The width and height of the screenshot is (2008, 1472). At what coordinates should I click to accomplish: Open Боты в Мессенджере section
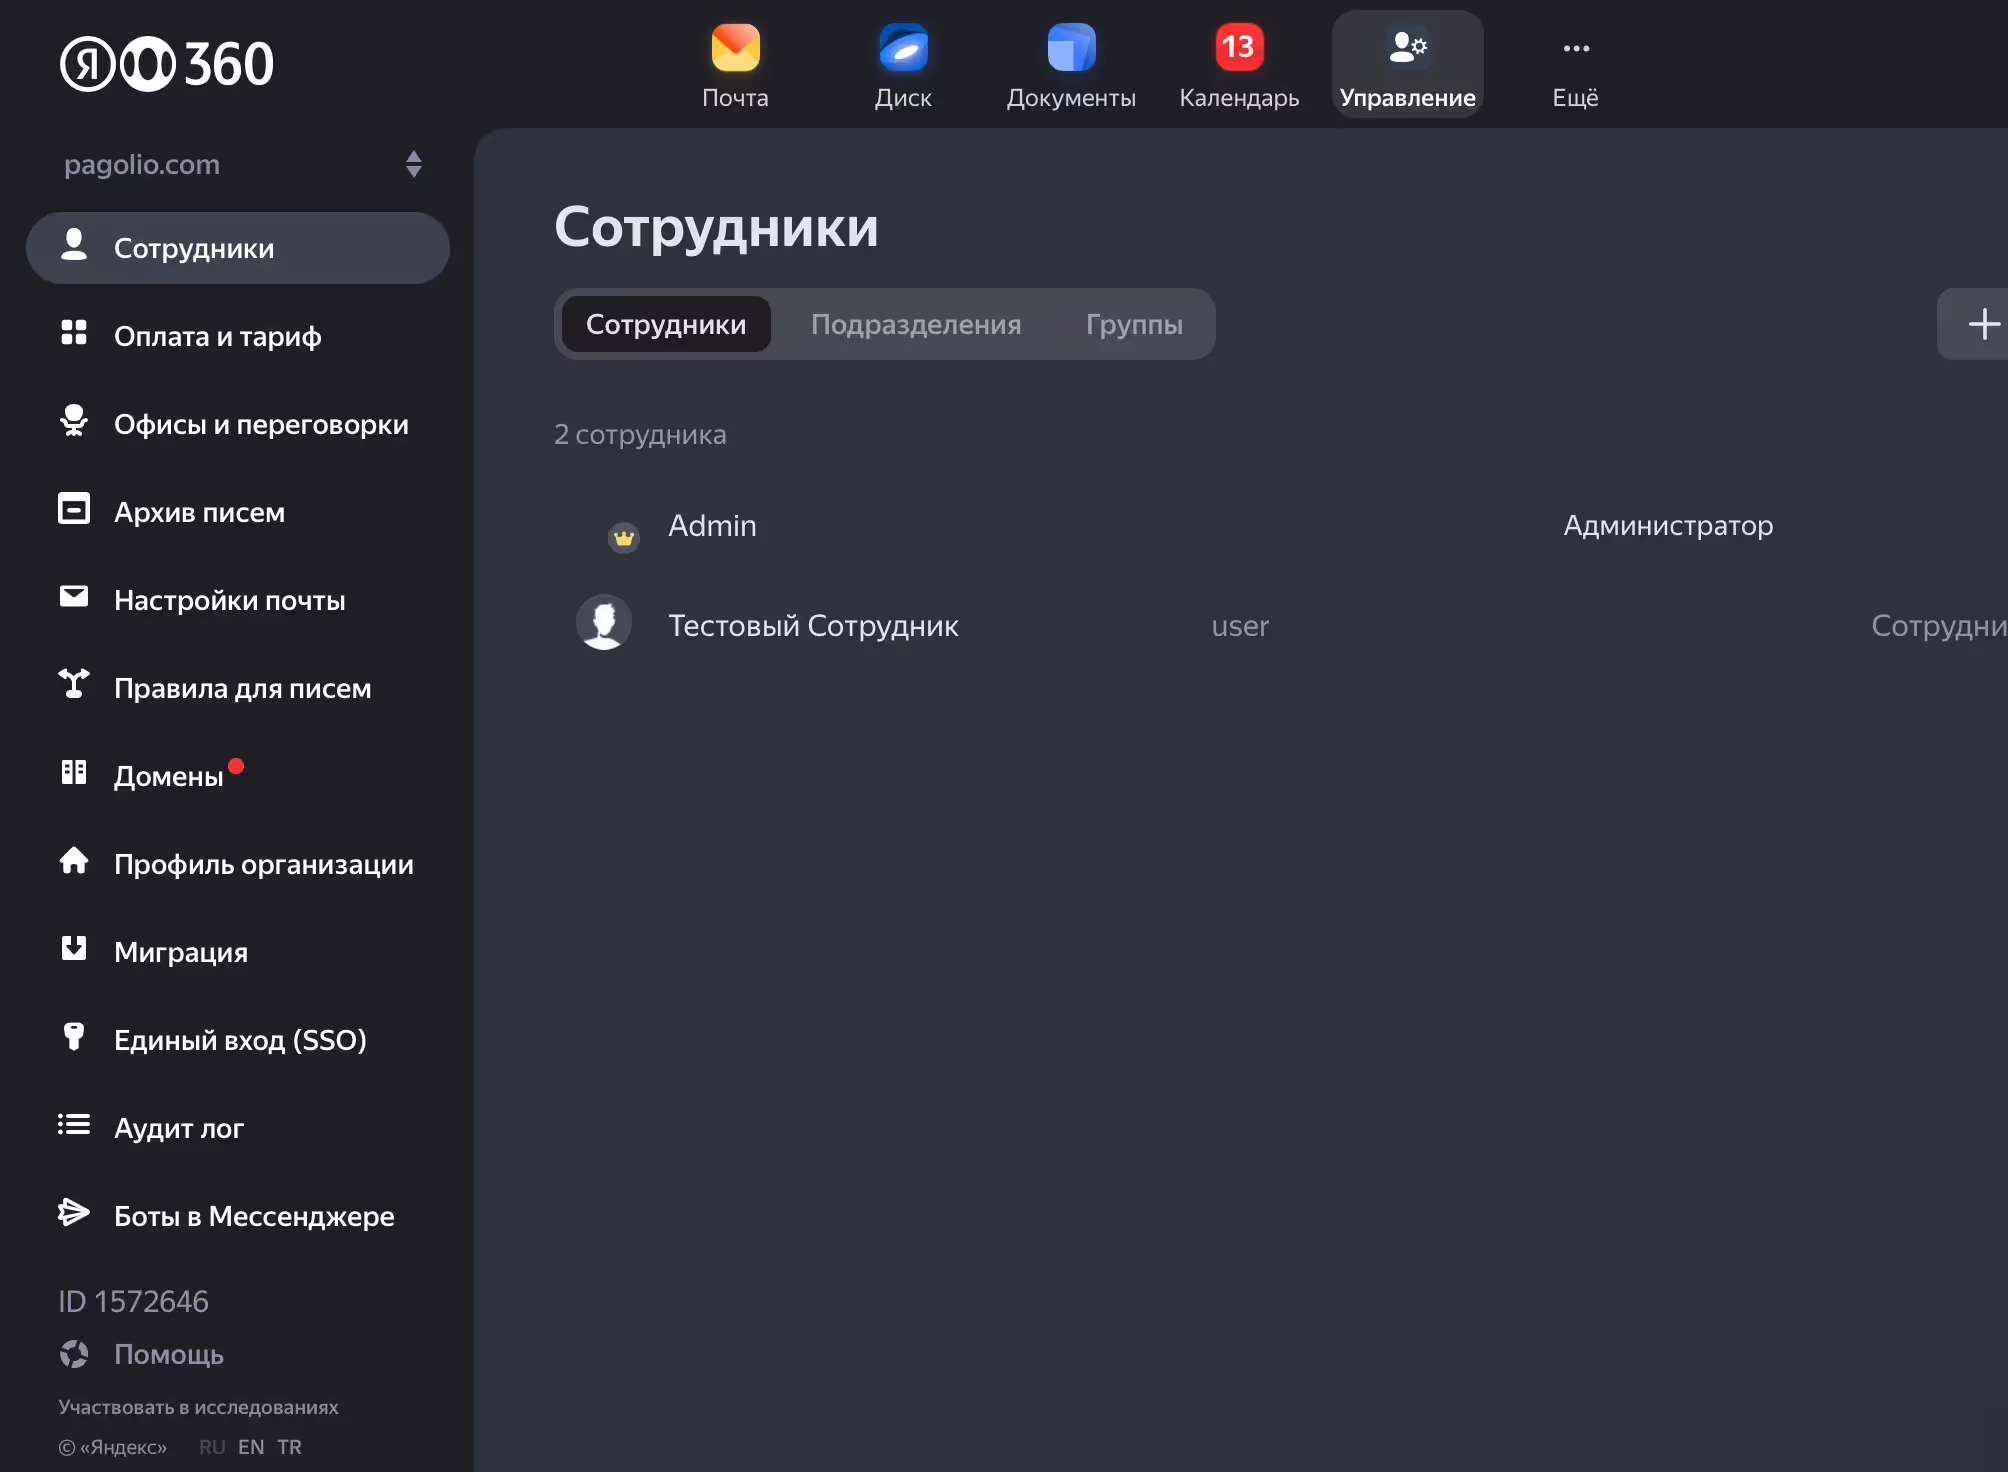click(x=254, y=1216)
